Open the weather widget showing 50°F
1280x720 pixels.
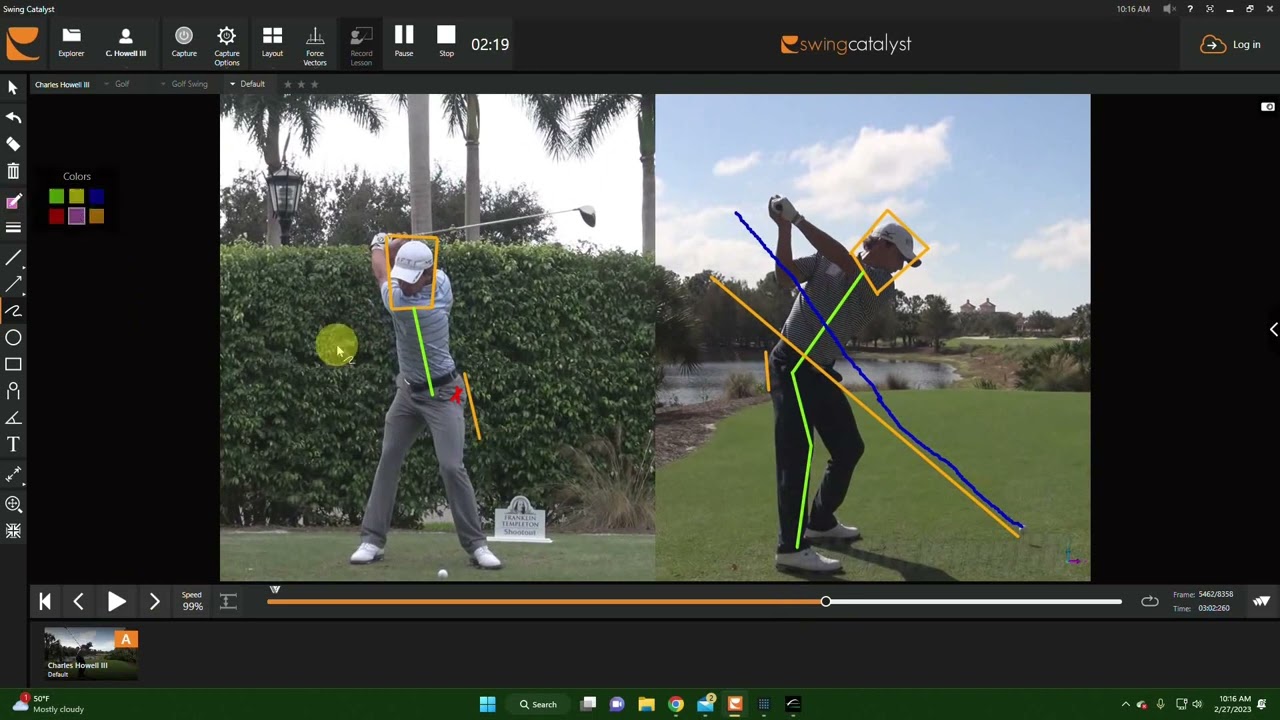(49, 704)
